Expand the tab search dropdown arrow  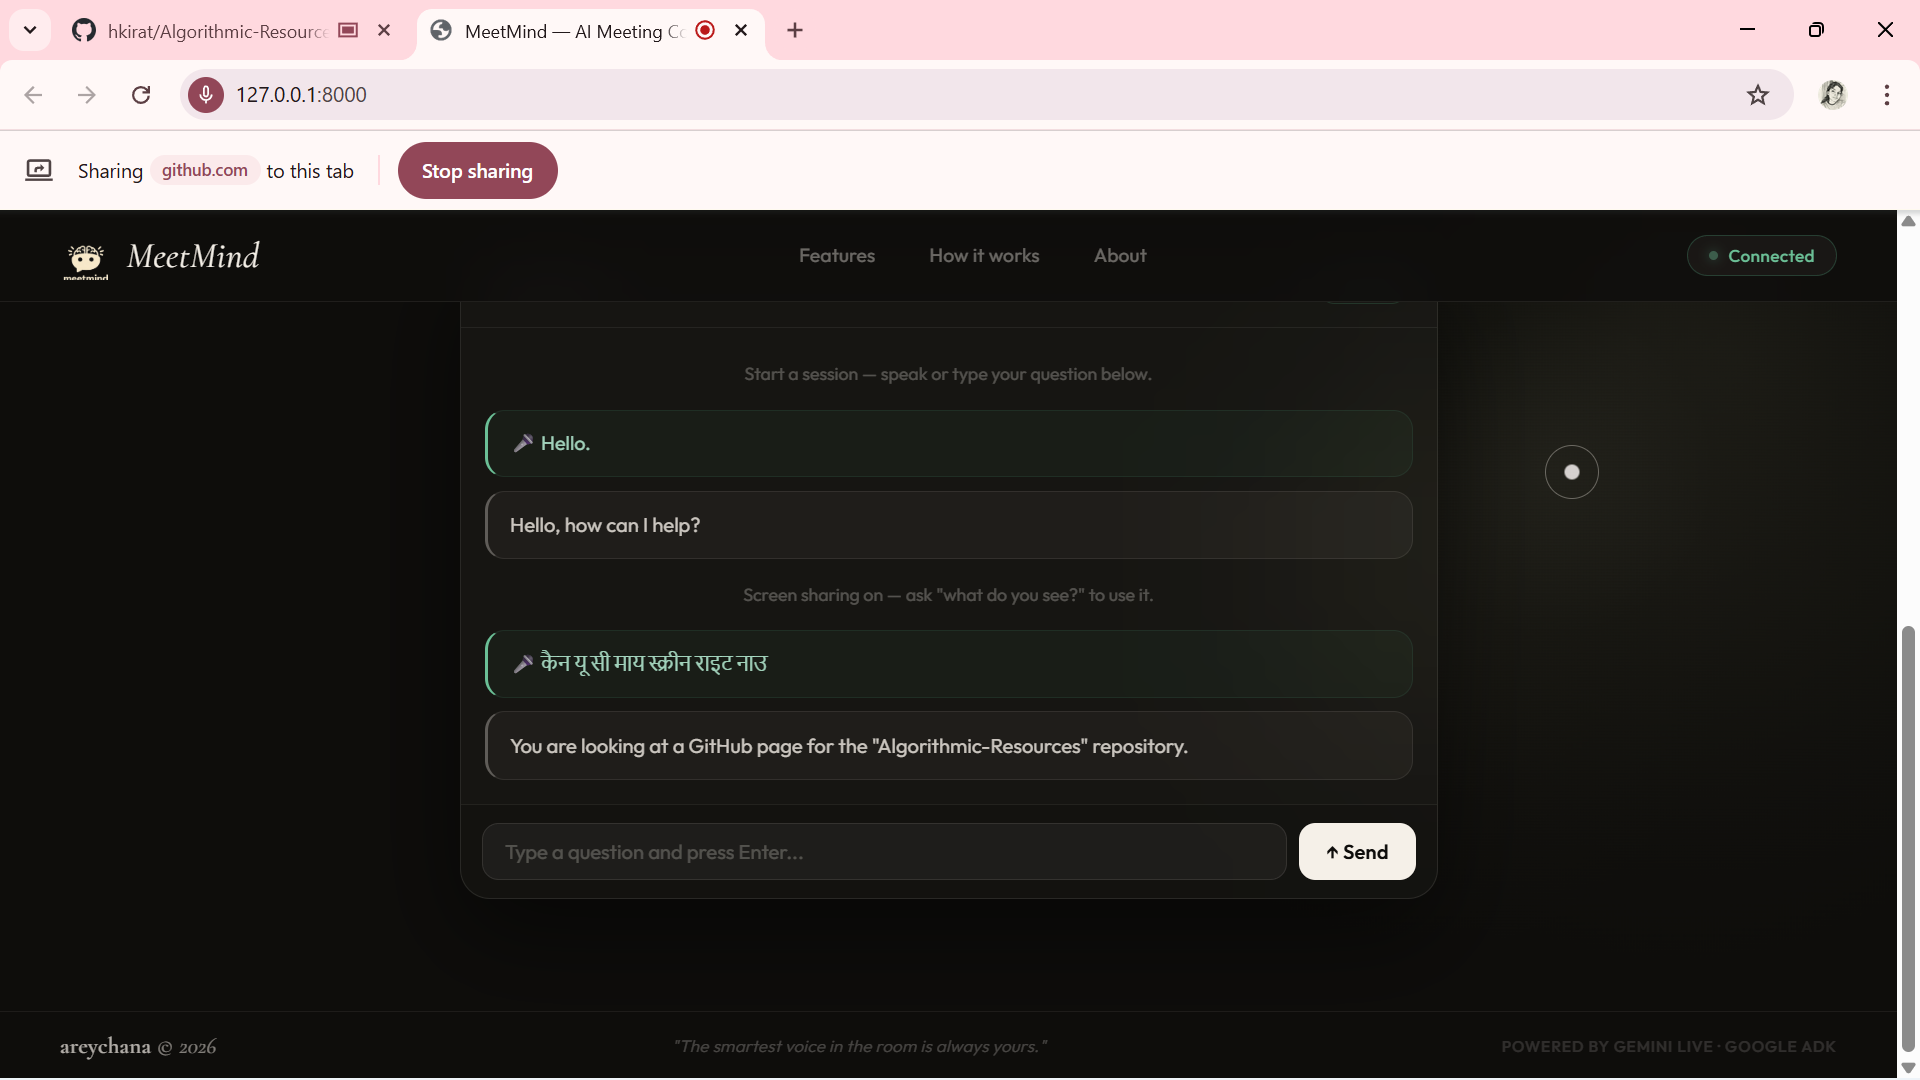pos(30,30)
